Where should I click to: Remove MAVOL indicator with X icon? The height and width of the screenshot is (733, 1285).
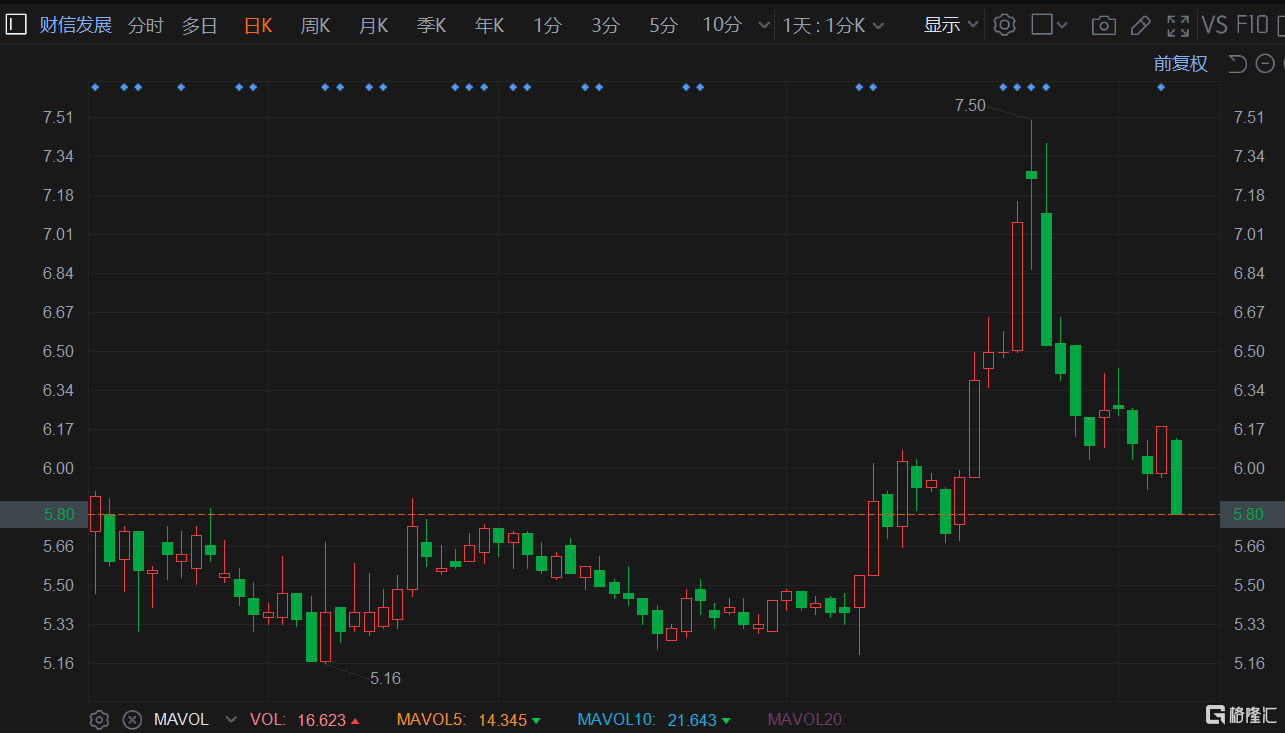(x=131, y=719)
